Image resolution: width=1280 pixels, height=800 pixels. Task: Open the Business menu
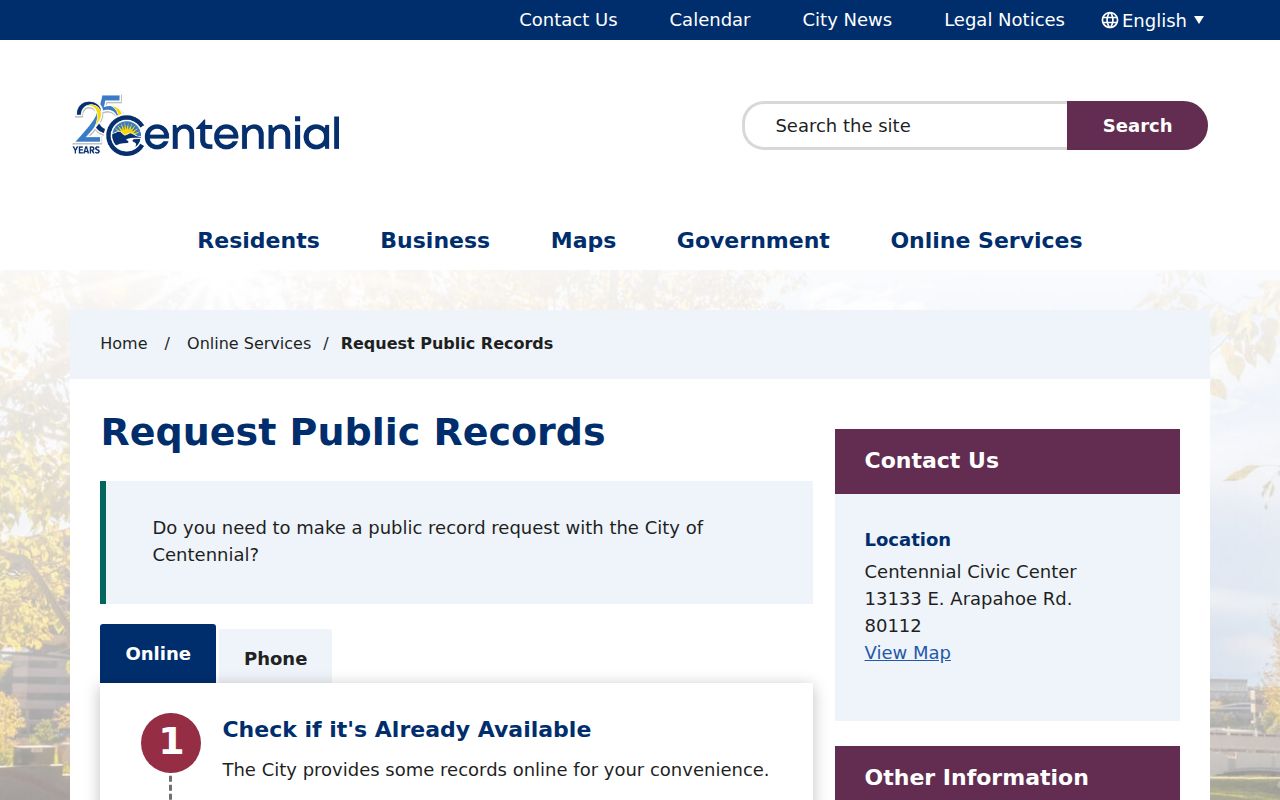pos(435,240)
